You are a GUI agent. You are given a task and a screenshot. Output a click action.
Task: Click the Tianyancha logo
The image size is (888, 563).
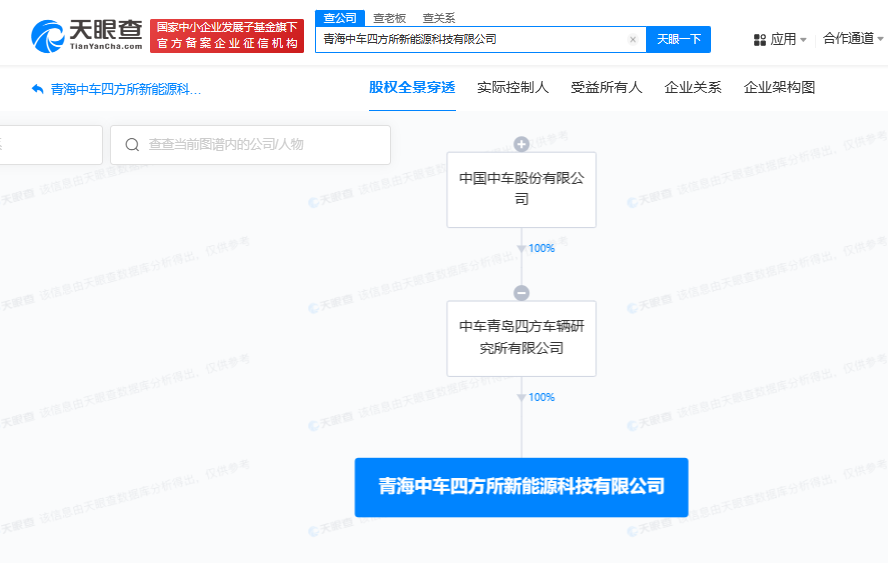pos(87,36)
